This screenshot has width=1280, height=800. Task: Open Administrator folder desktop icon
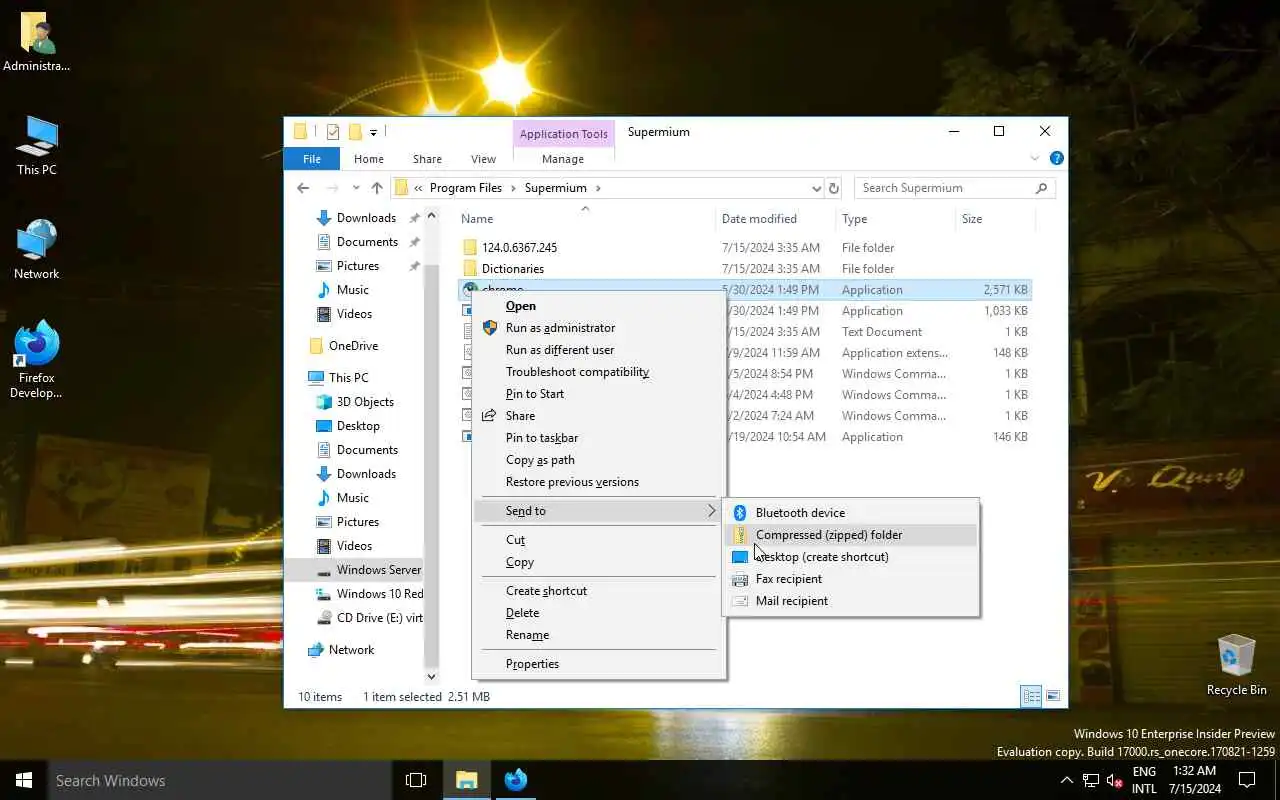[37, 42]
